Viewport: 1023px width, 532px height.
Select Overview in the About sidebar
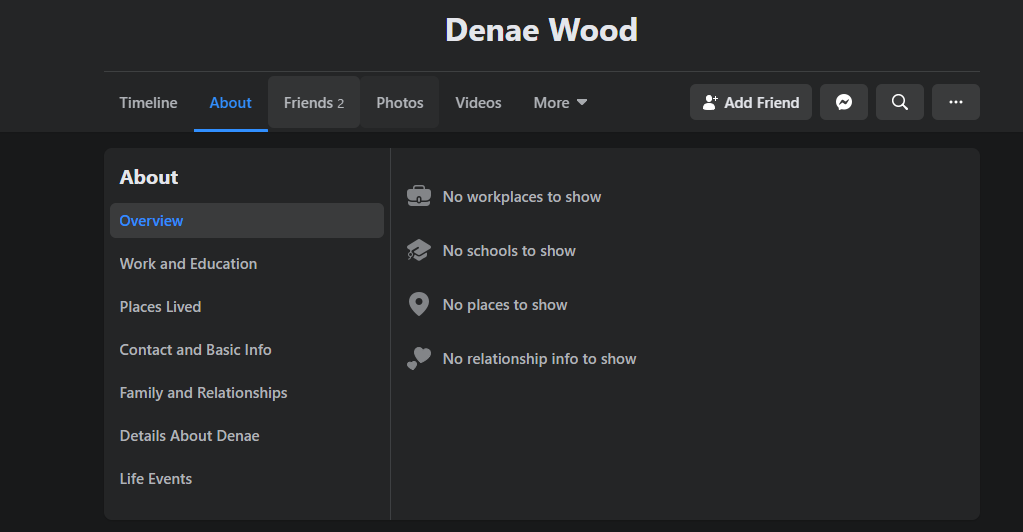click(247, 221)
